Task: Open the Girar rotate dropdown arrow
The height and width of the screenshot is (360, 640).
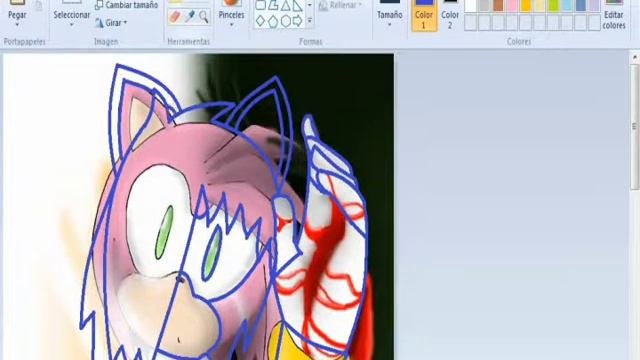Action: click(125, 22)
